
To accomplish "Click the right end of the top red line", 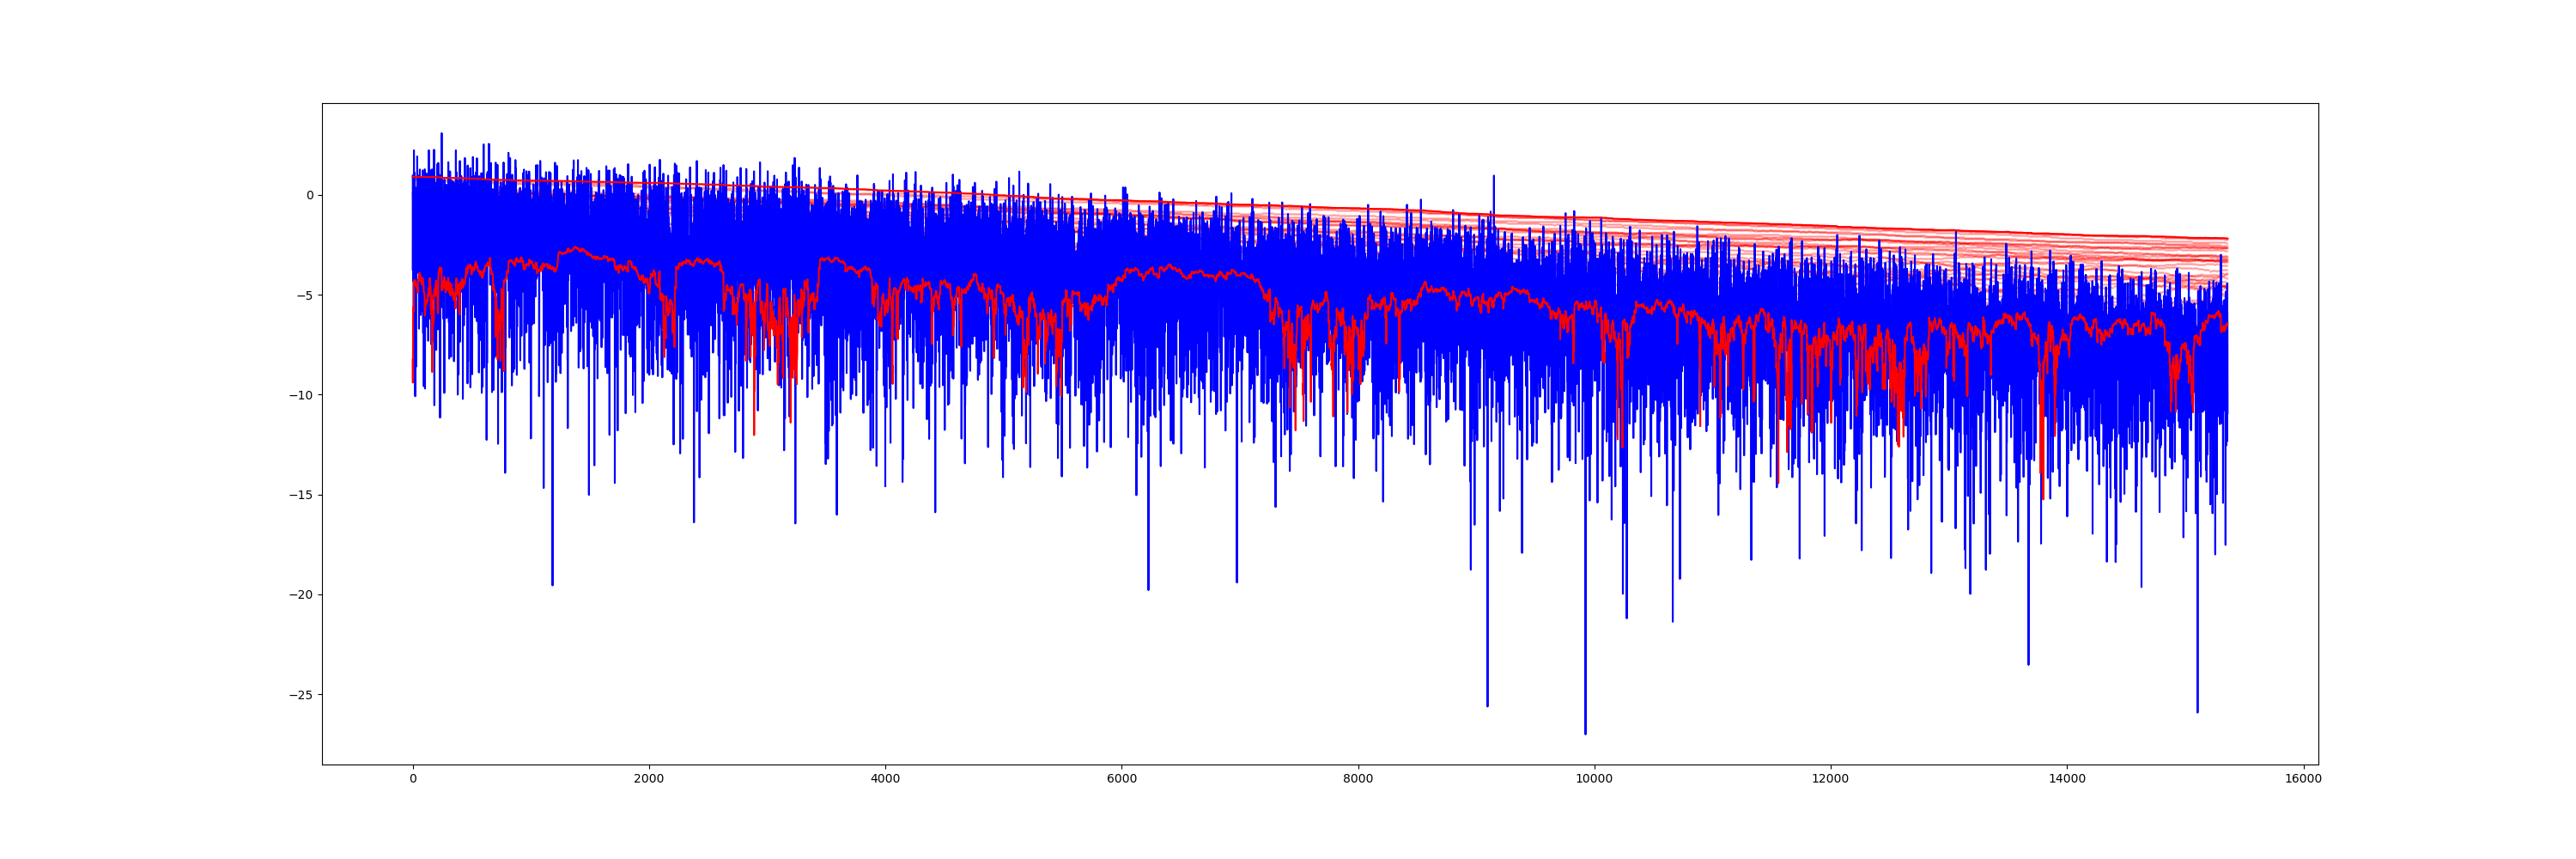I will click(2227, 238).
